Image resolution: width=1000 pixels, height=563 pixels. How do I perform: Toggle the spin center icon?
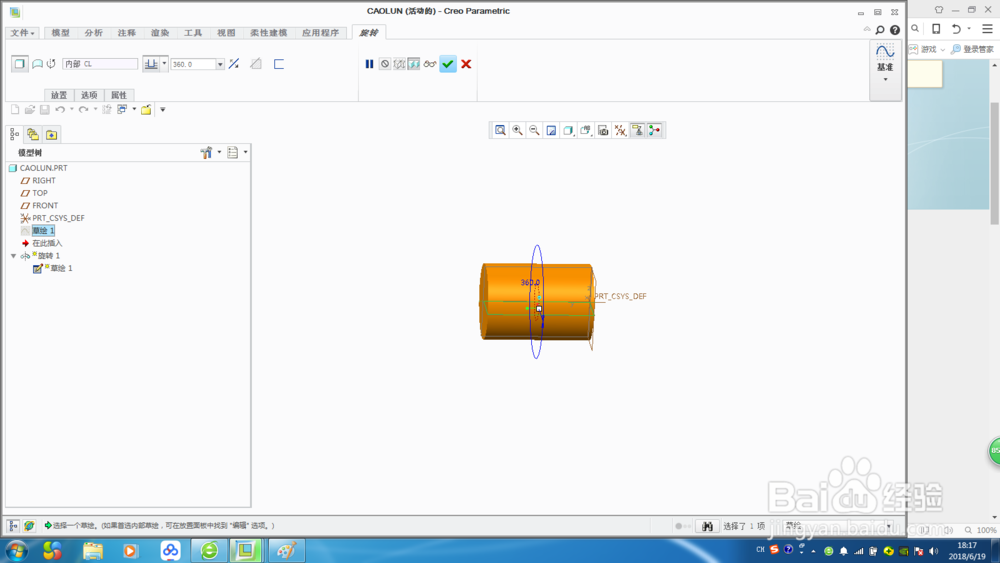coord(654,130)
